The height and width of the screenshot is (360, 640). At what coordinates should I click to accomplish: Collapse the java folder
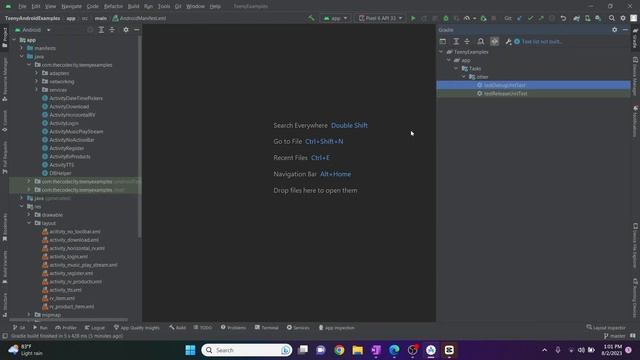[x=22, y=56]
